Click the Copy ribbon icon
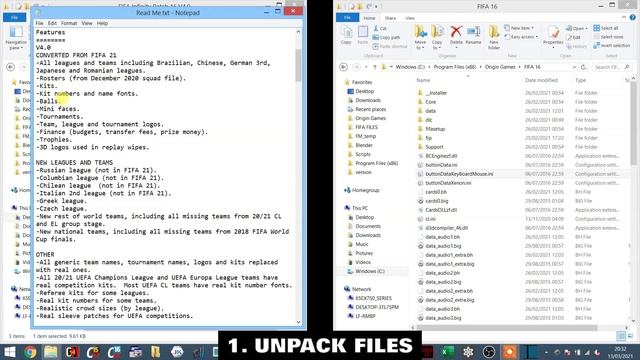 [346, 35]
